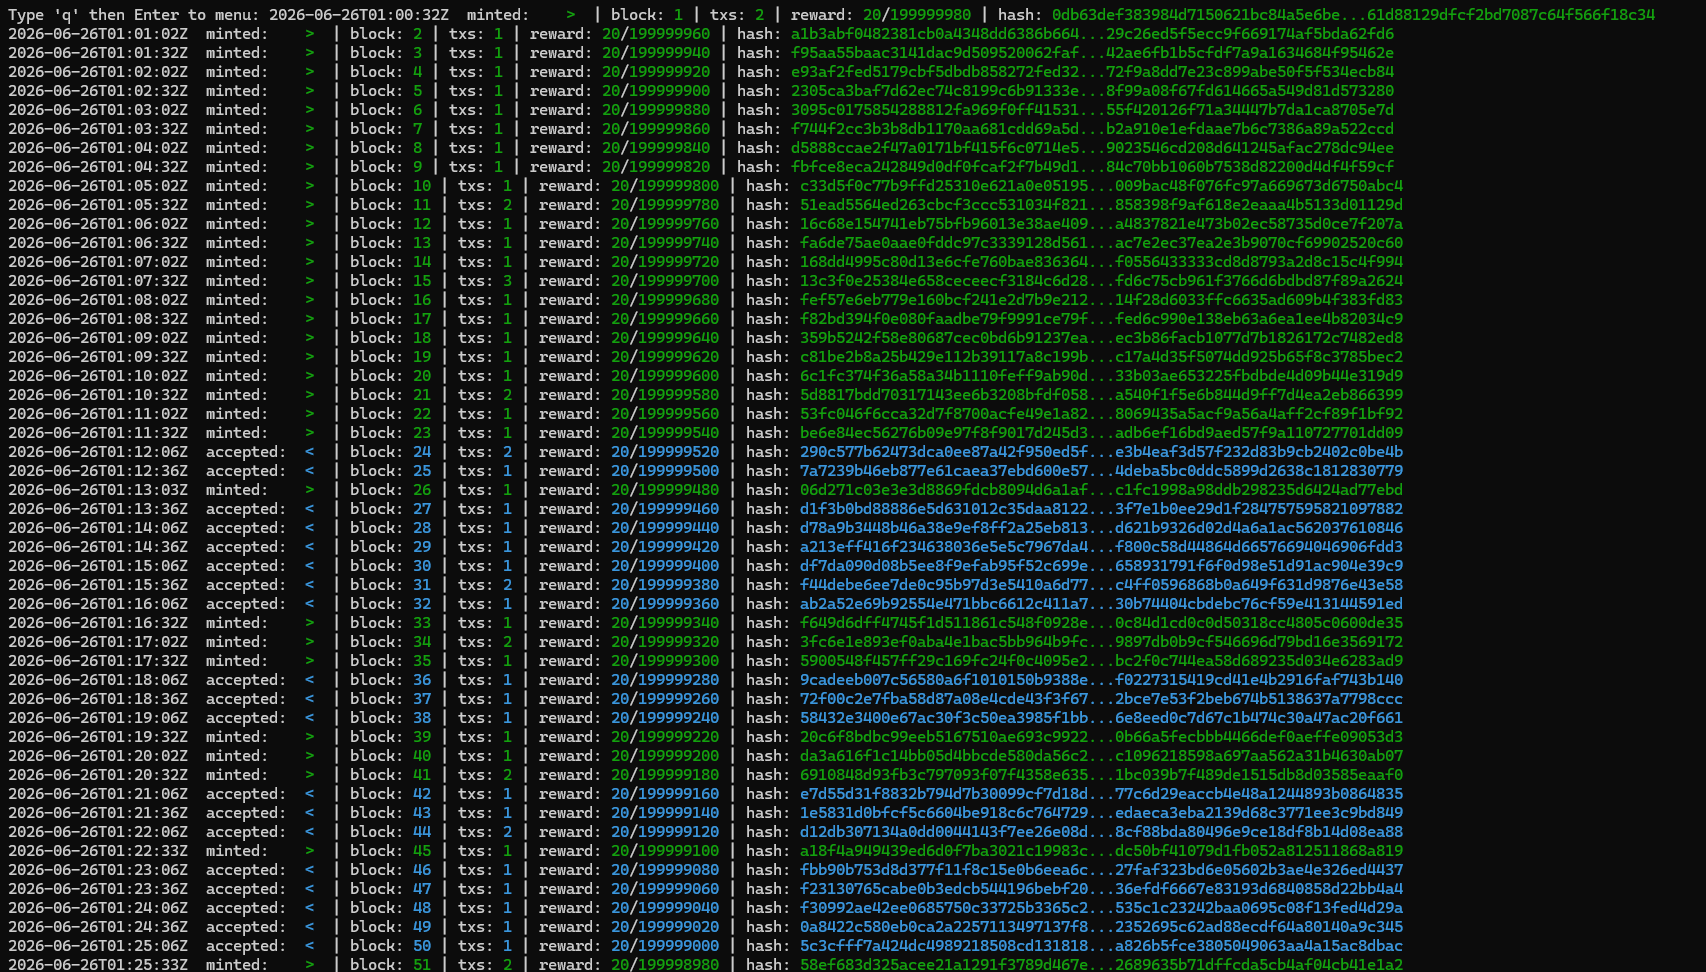Select hash beginning 2305ca3baf7d62ec

click(x=1092, y=91)
